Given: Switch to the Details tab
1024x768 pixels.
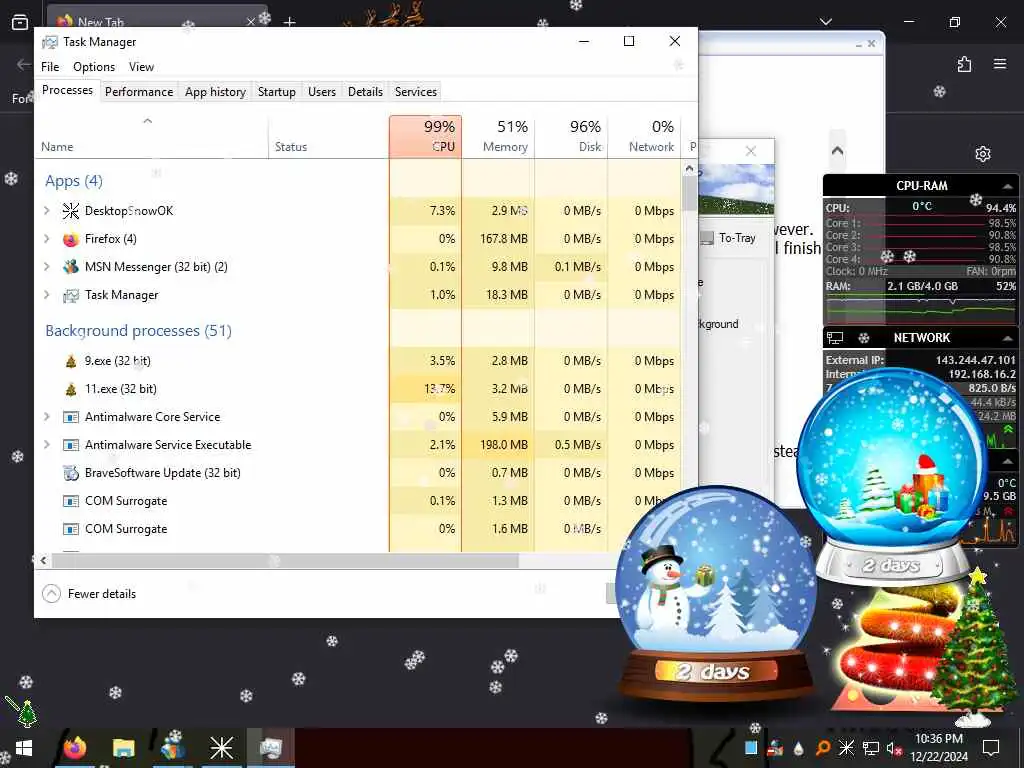Looking at the screenshot, I should pos(365,91).
